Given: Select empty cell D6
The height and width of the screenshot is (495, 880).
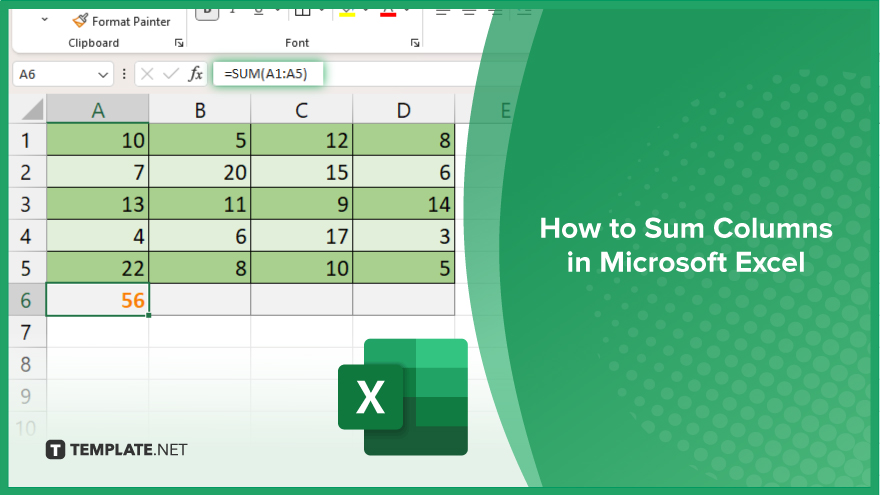Looking at the screenshot, I should pos(404,300).
